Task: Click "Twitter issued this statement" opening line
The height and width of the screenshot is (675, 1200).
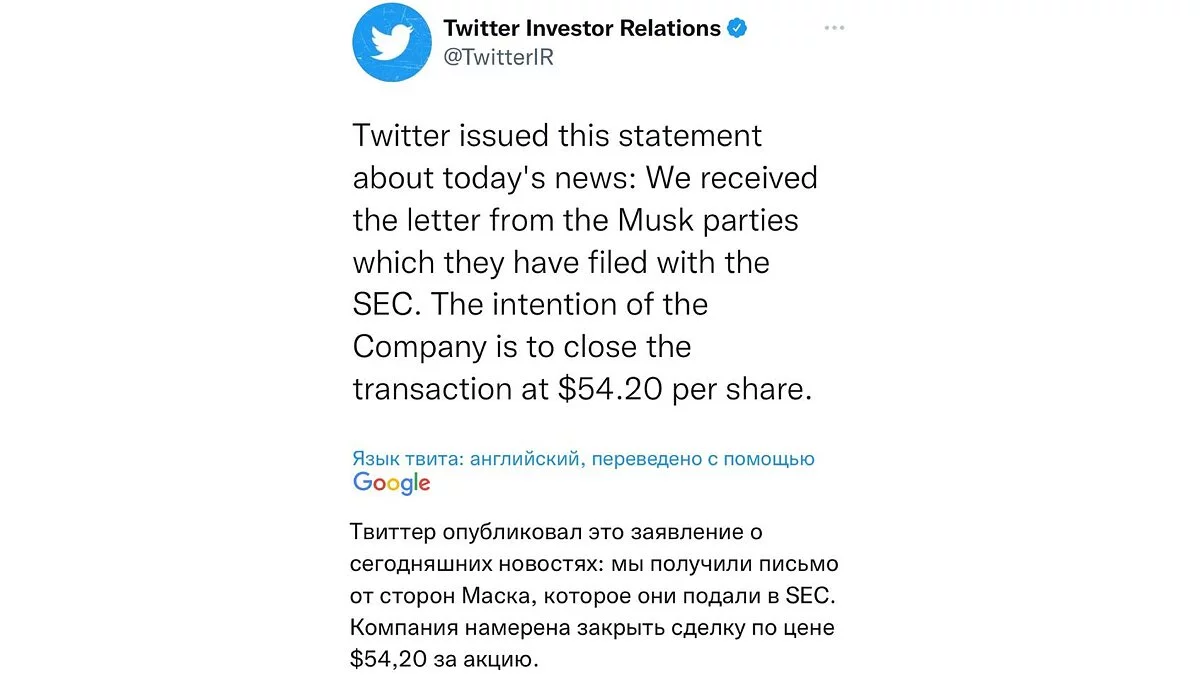Action: (x=557, y=135)
